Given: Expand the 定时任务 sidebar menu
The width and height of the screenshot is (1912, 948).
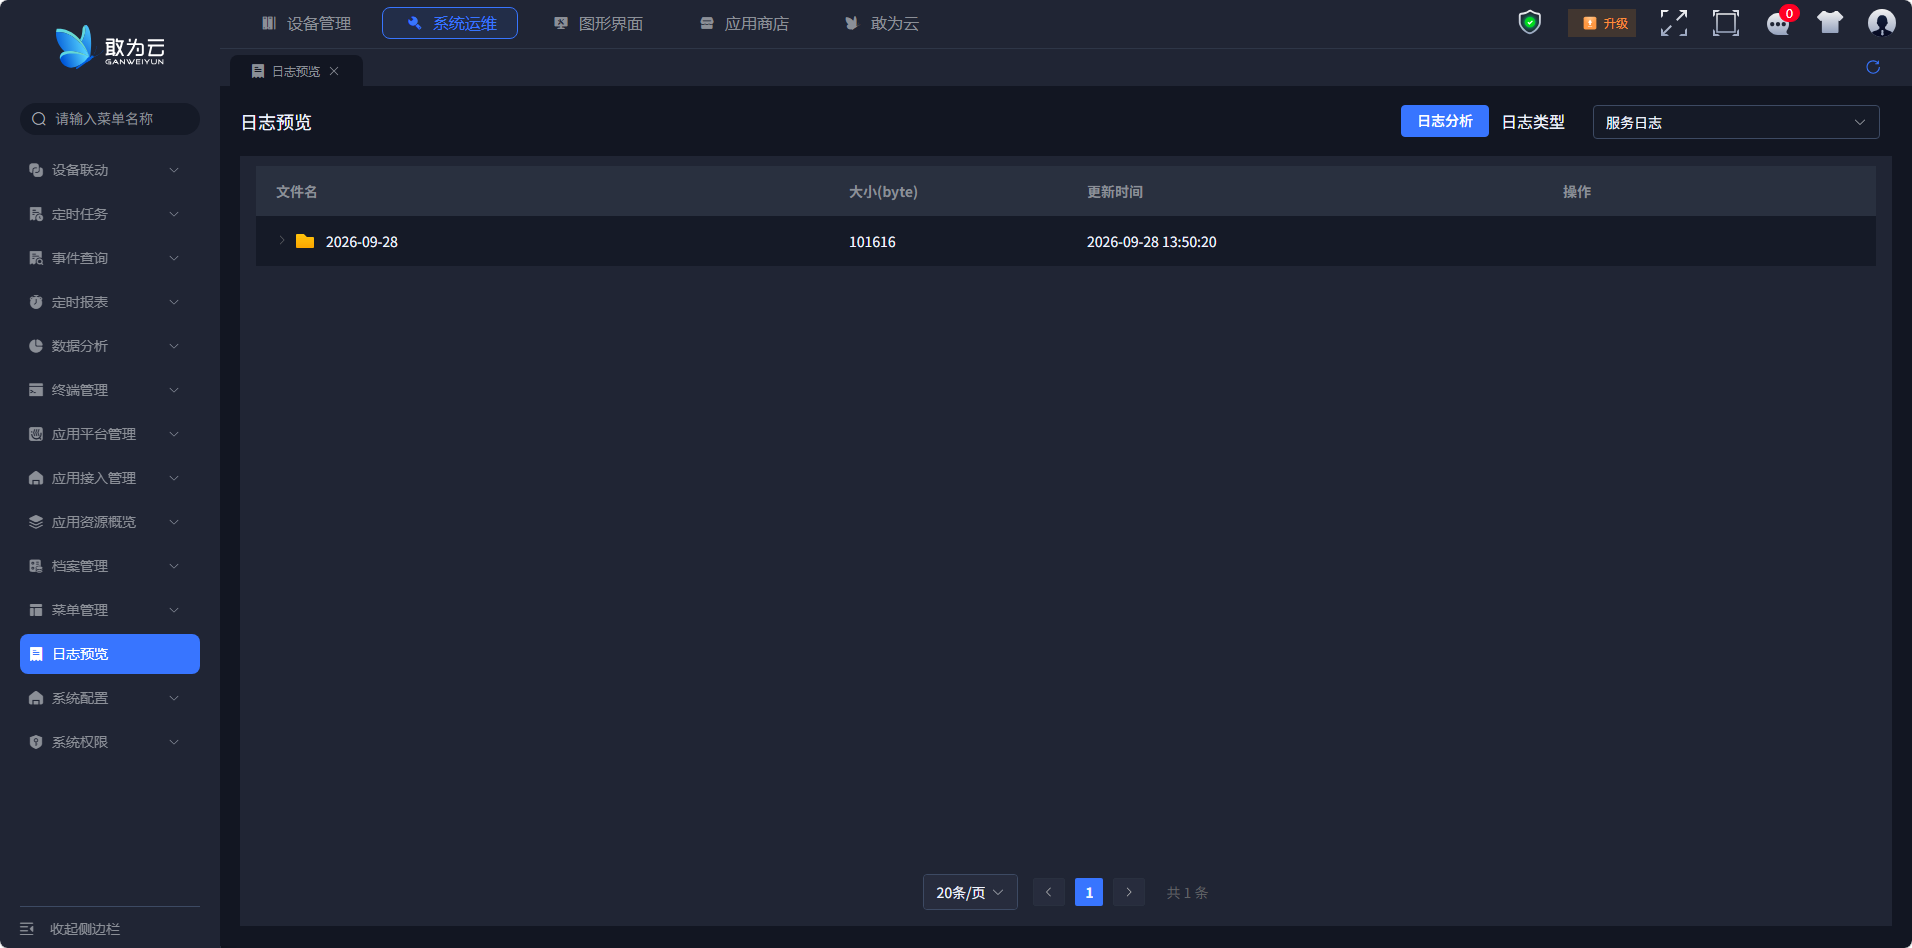Looking at the screenshot, I should pos(110,214).
